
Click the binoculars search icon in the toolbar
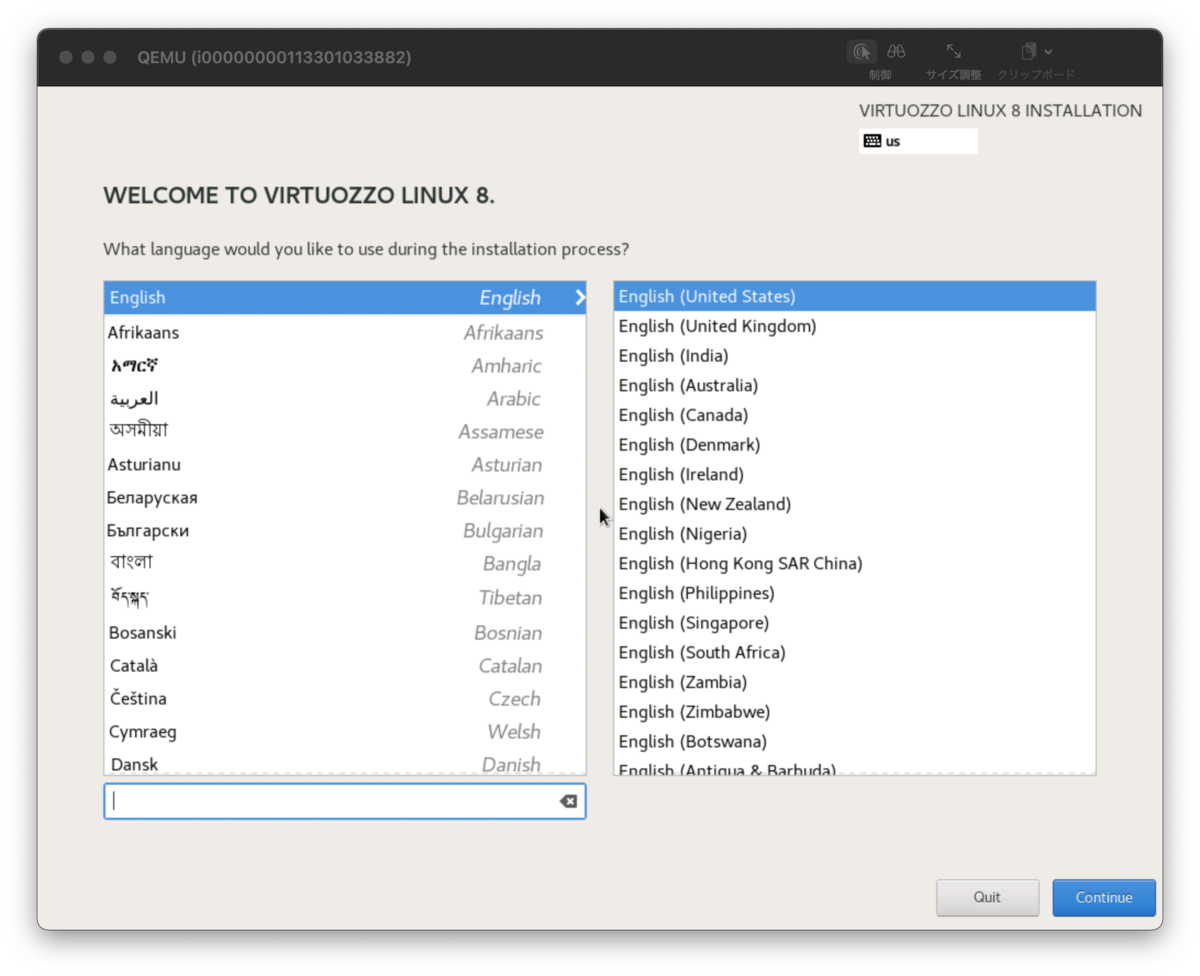pyautogui.click(x=895, y=51)
